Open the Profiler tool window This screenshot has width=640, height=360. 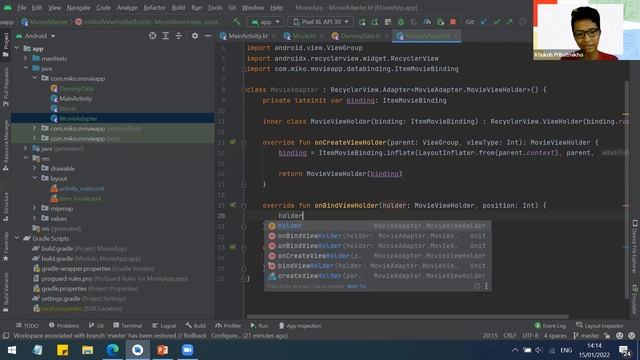228,326
